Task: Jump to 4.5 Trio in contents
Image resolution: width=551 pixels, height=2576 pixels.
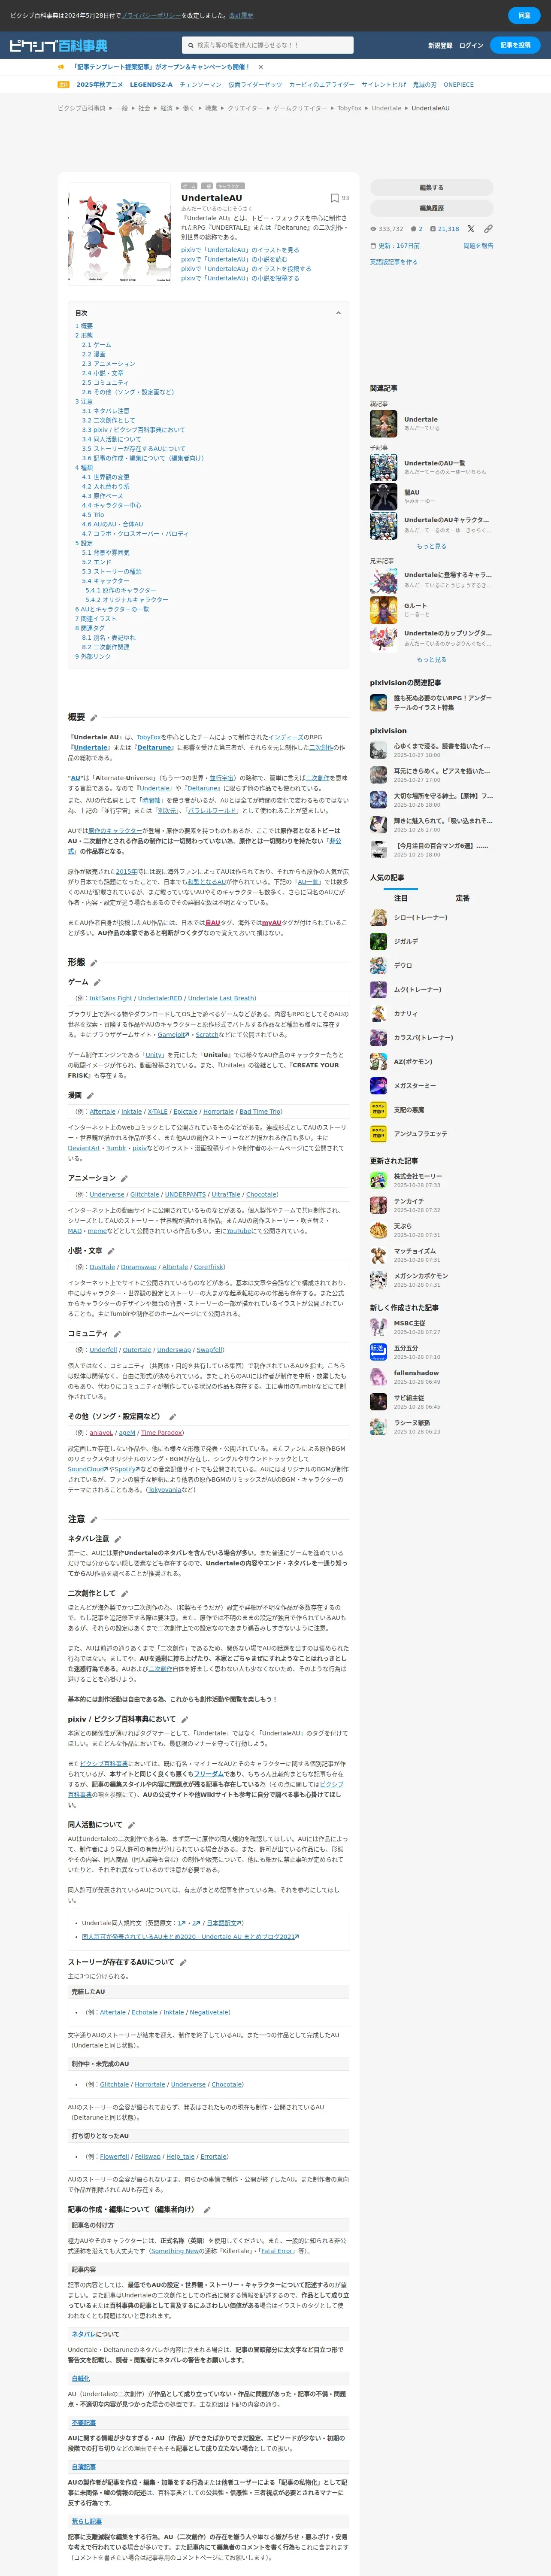Action: (93, 515)
